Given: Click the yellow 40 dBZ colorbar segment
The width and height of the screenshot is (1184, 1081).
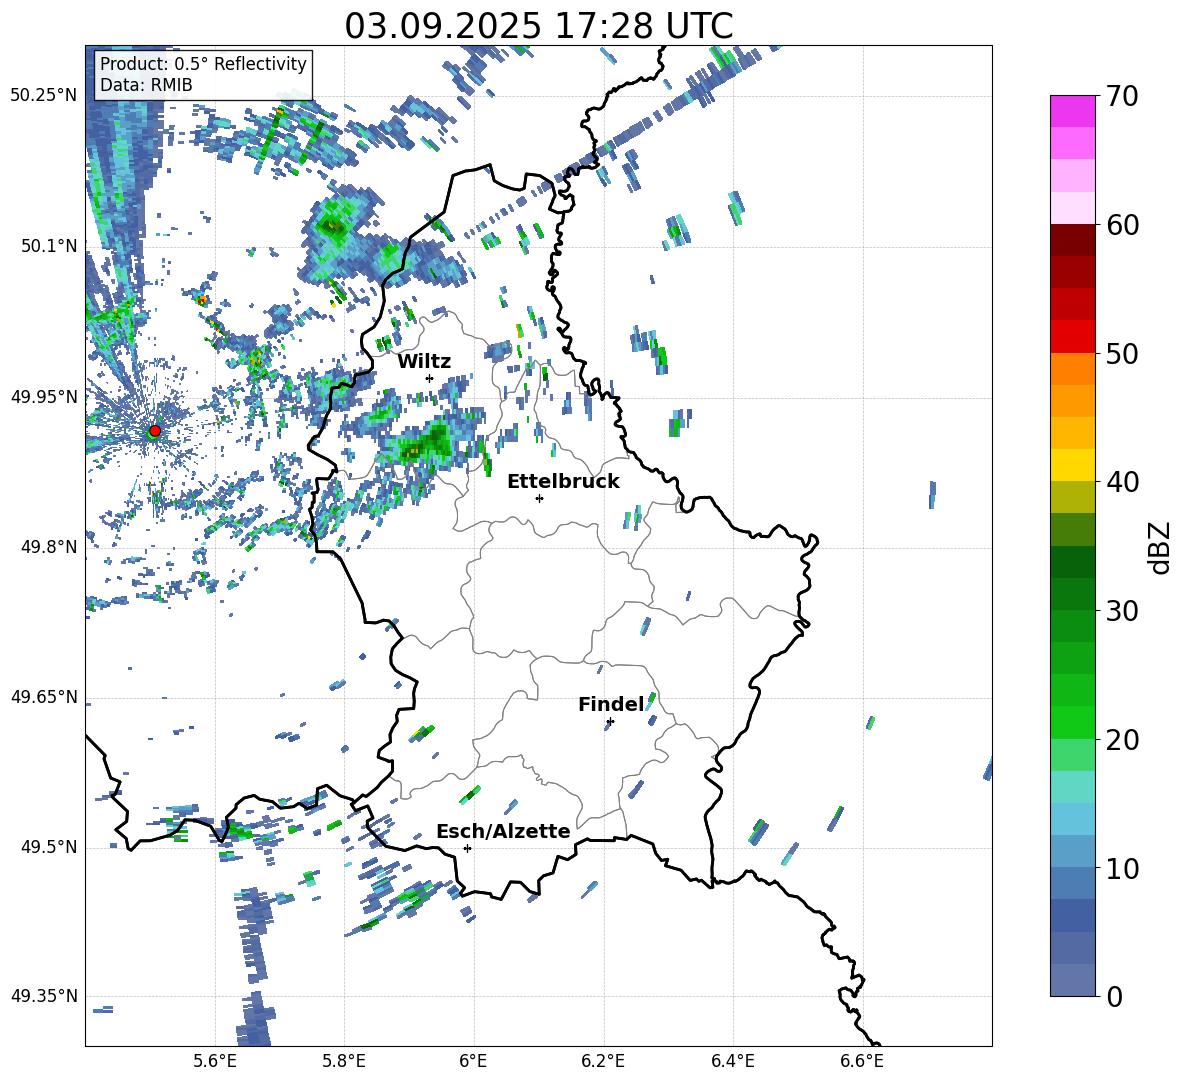Looking at the screenshot, I should click(1073, 466).
